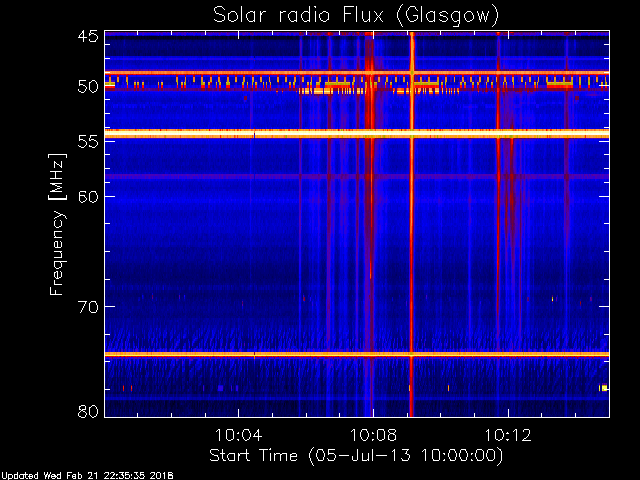Click the 45 frequency tick label
The width and height of the screenshot is (640, 480).
point(88,36)
